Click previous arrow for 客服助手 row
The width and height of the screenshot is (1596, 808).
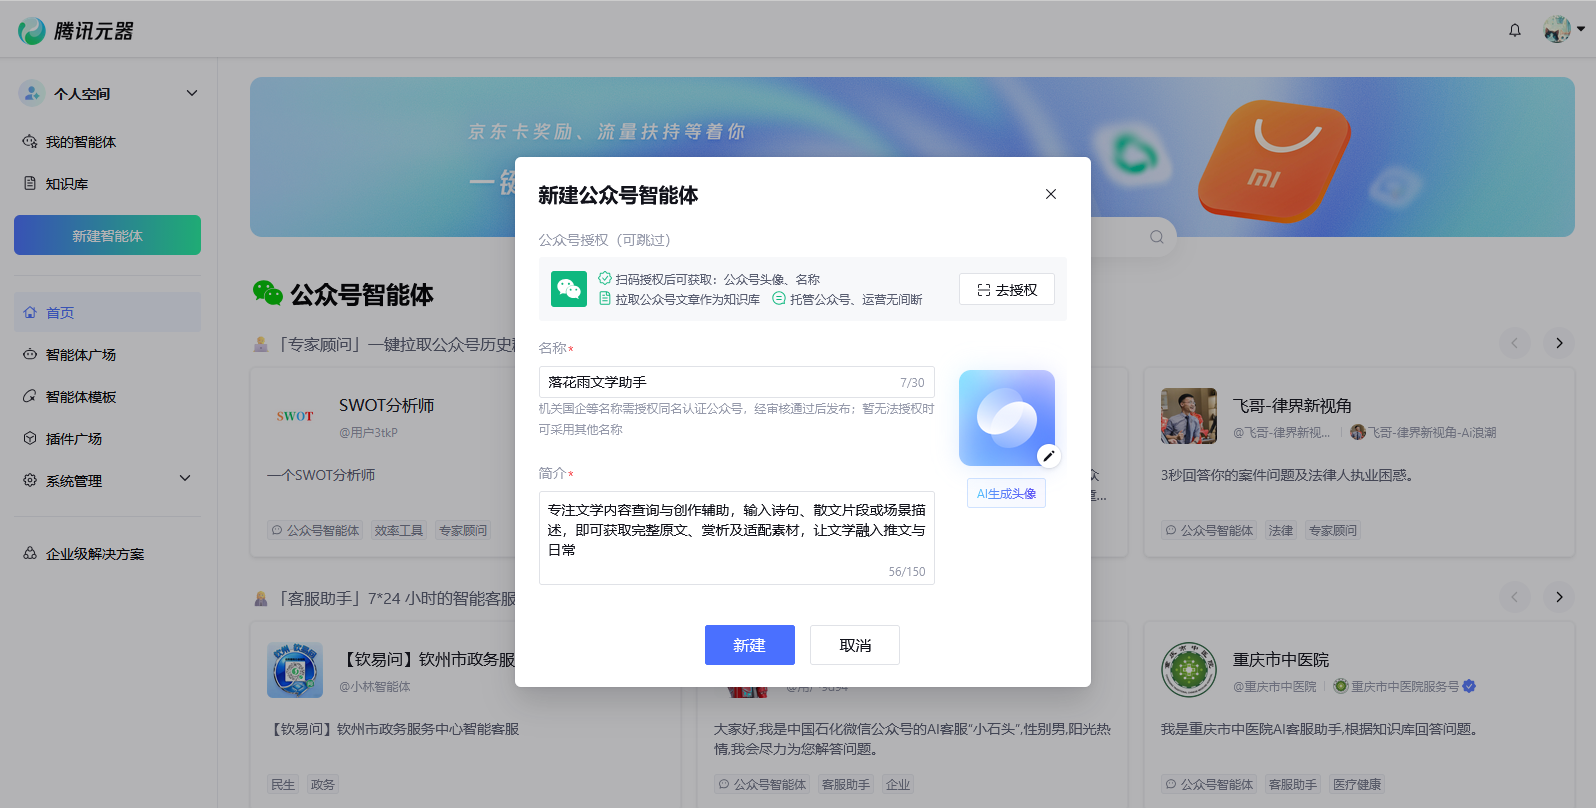[x=1515, y=597]
